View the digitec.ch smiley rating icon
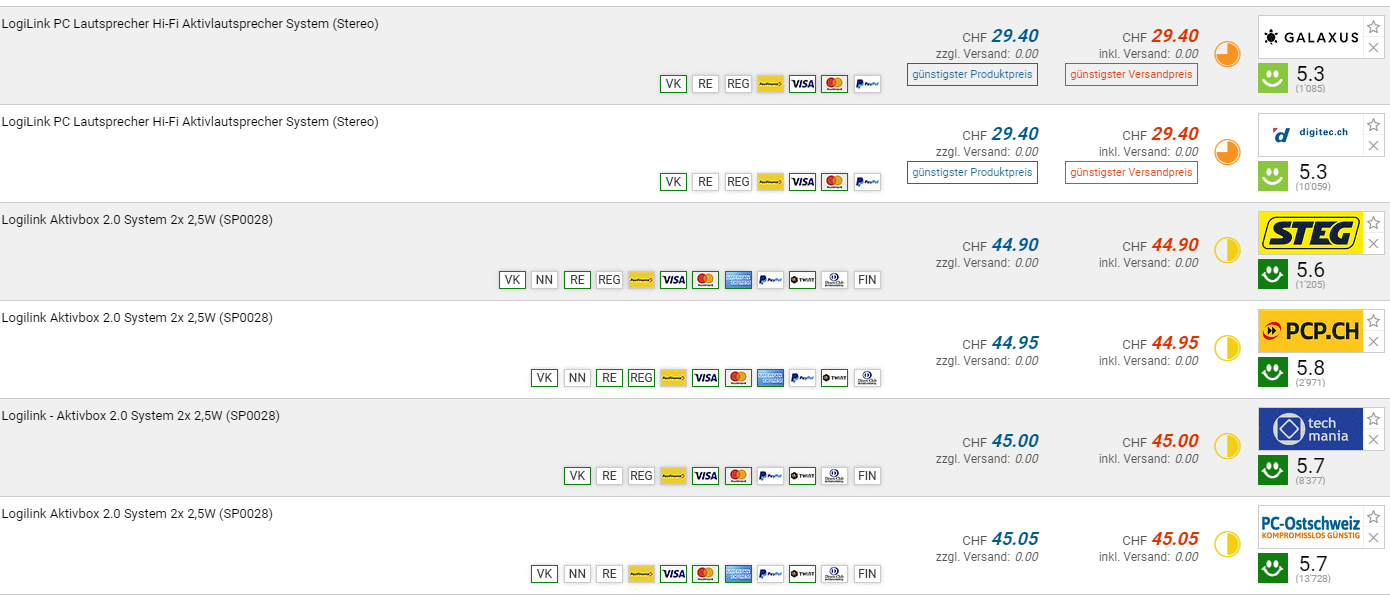1390x595 pixels. [1273, 175]
